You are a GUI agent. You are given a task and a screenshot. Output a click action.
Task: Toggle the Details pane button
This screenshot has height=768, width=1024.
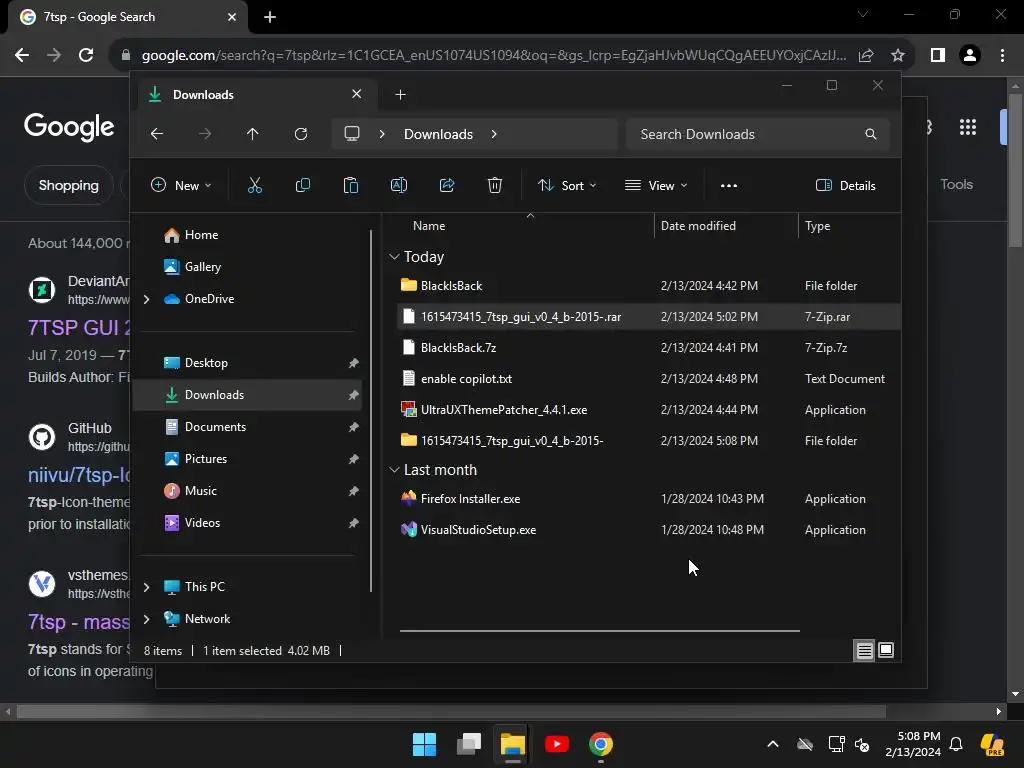coord(846,185)
